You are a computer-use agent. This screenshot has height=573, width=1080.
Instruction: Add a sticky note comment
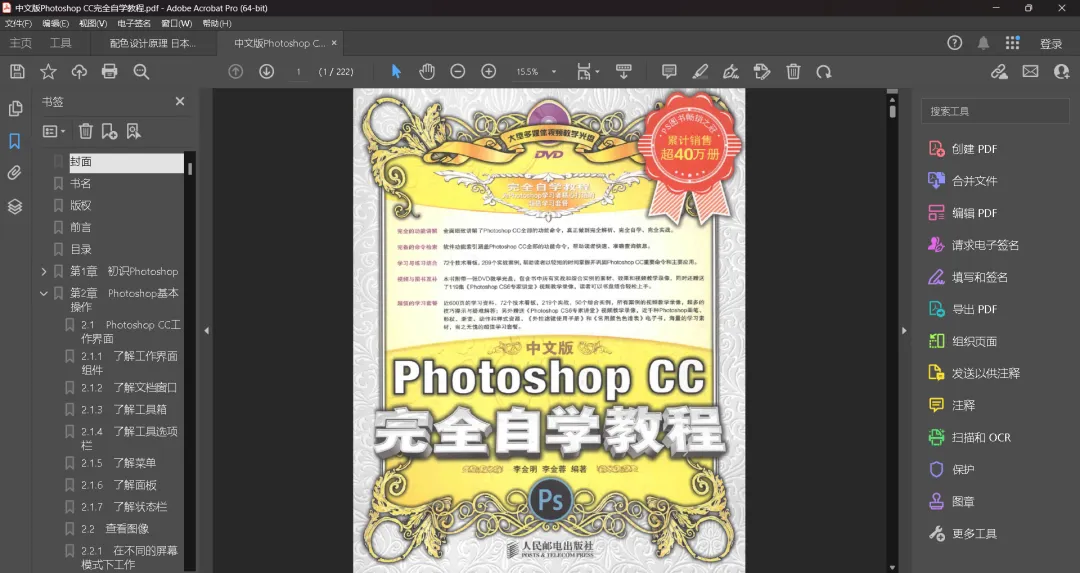(669, 72)
